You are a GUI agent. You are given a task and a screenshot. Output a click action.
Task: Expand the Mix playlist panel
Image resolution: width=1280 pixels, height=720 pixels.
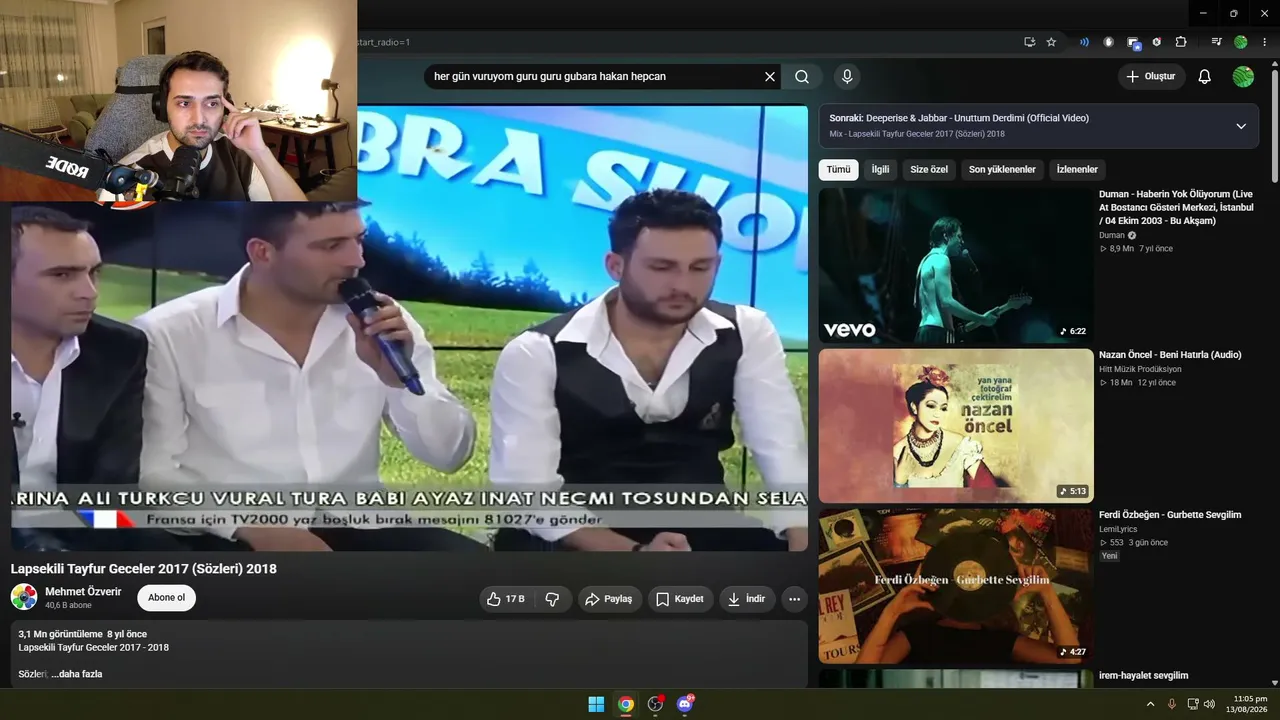1241,126
